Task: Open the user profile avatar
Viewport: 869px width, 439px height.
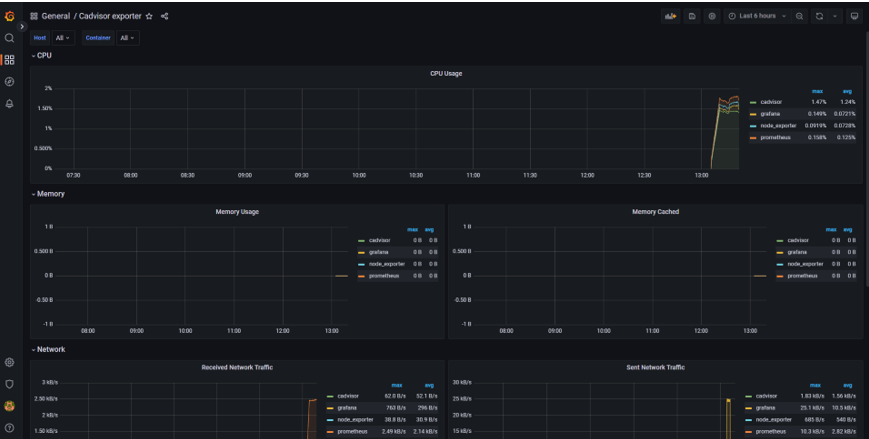Action: 9,406
